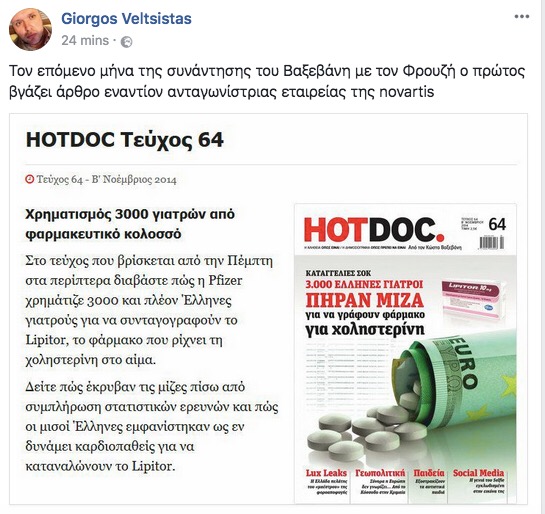Click the Giorgos Veltsistas name link
Viewport: 545px width, 514px height.
point(126,18)
